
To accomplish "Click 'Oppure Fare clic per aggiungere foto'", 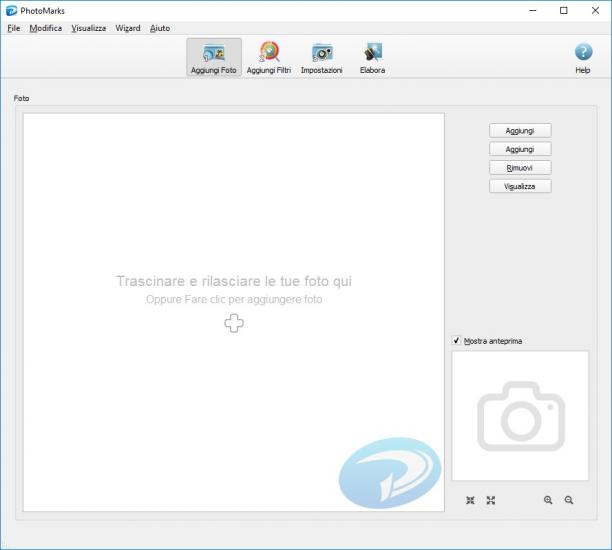I will 234,299.
